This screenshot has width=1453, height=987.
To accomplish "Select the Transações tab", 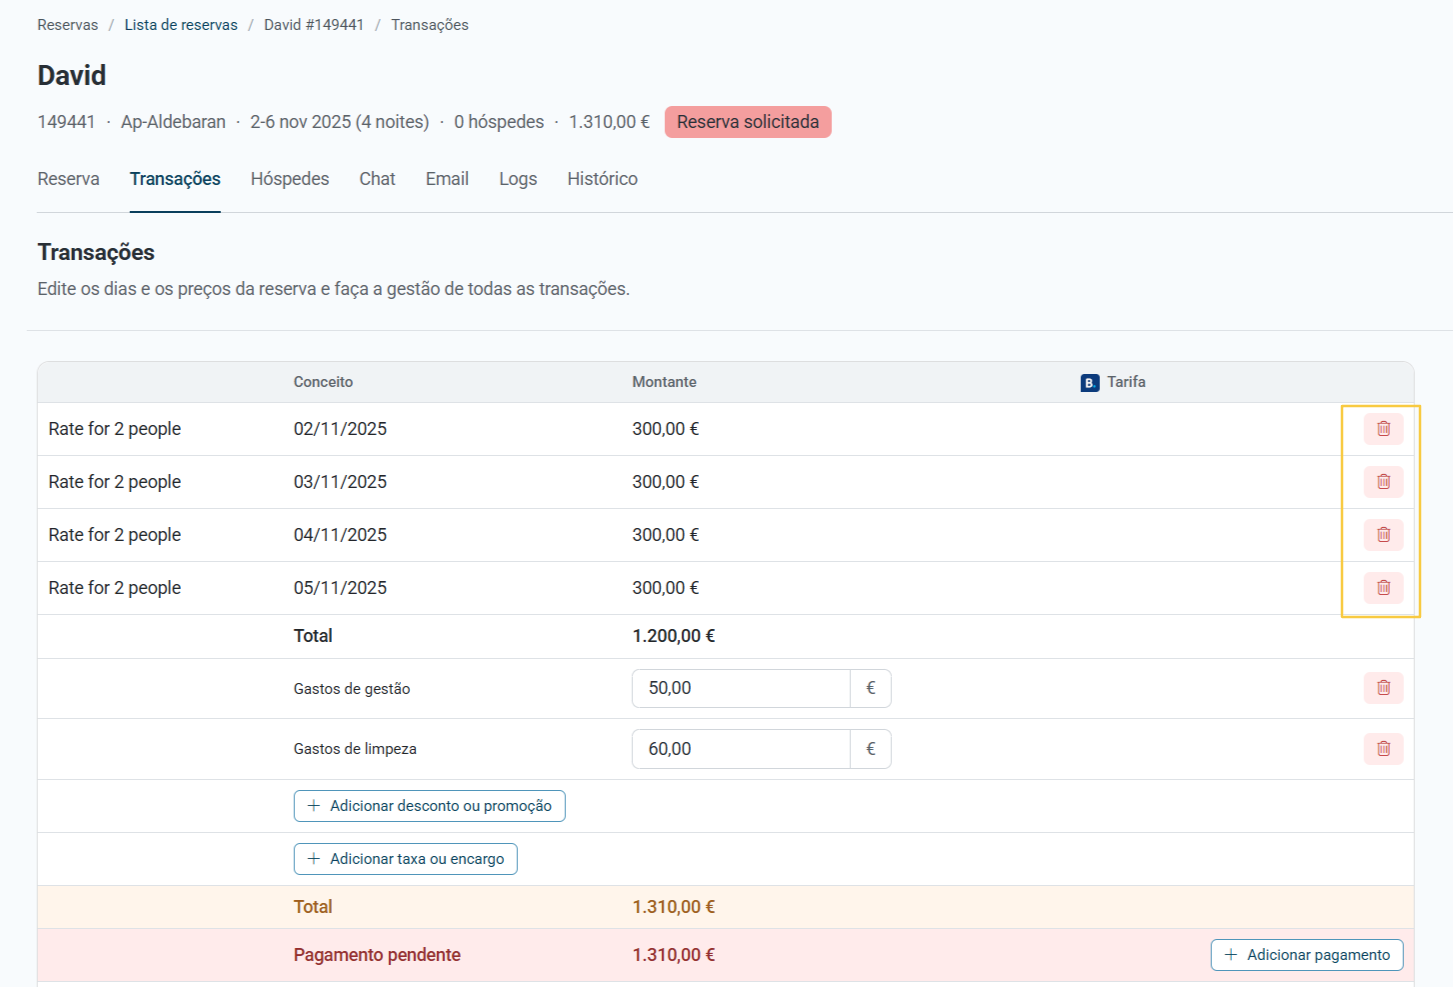I will 175,179.
